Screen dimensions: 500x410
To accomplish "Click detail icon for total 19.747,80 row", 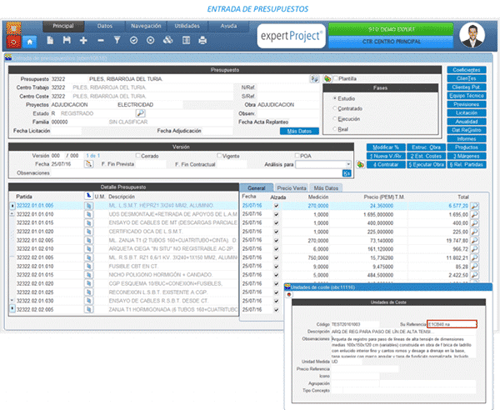I will pos(475,240).
